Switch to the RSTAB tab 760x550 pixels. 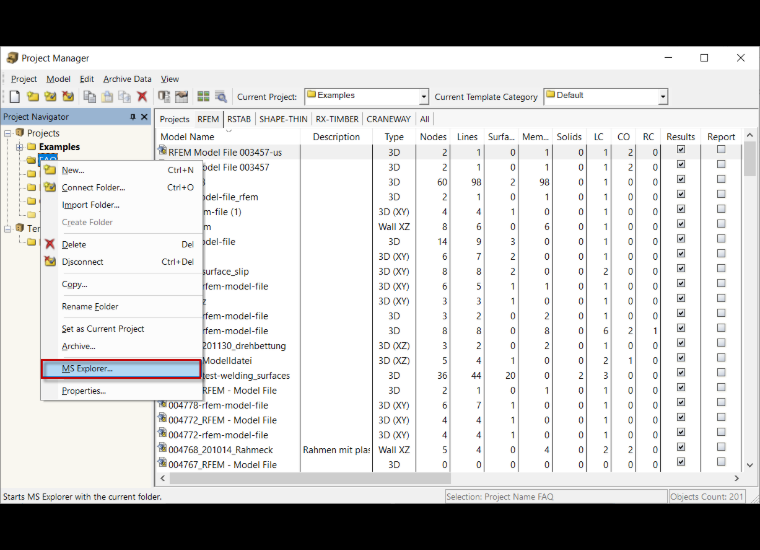click(239, 119)
